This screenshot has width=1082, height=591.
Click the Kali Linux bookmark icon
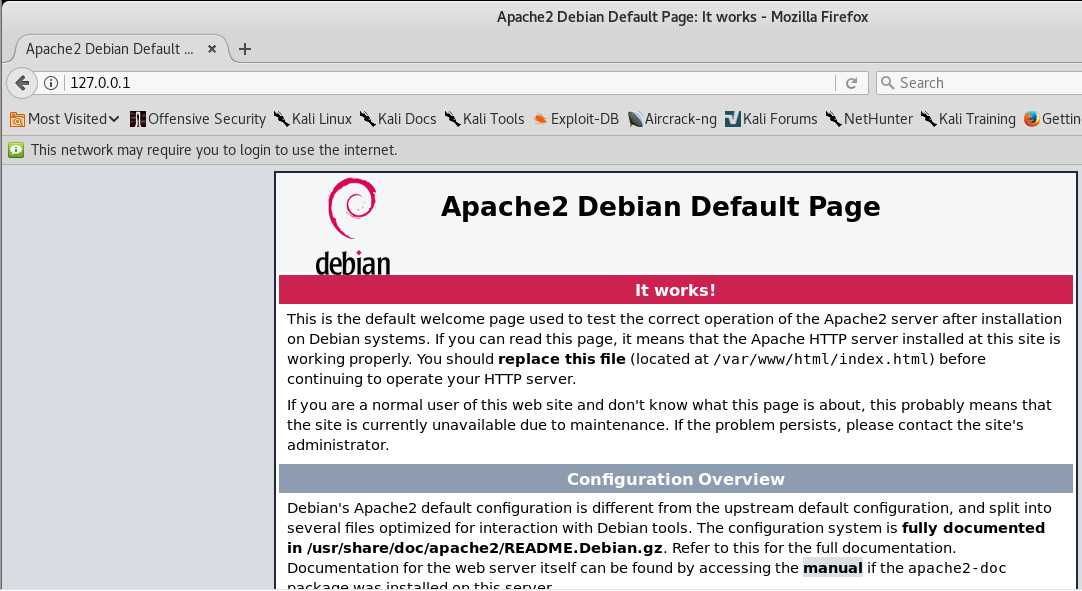click(281, 119)
